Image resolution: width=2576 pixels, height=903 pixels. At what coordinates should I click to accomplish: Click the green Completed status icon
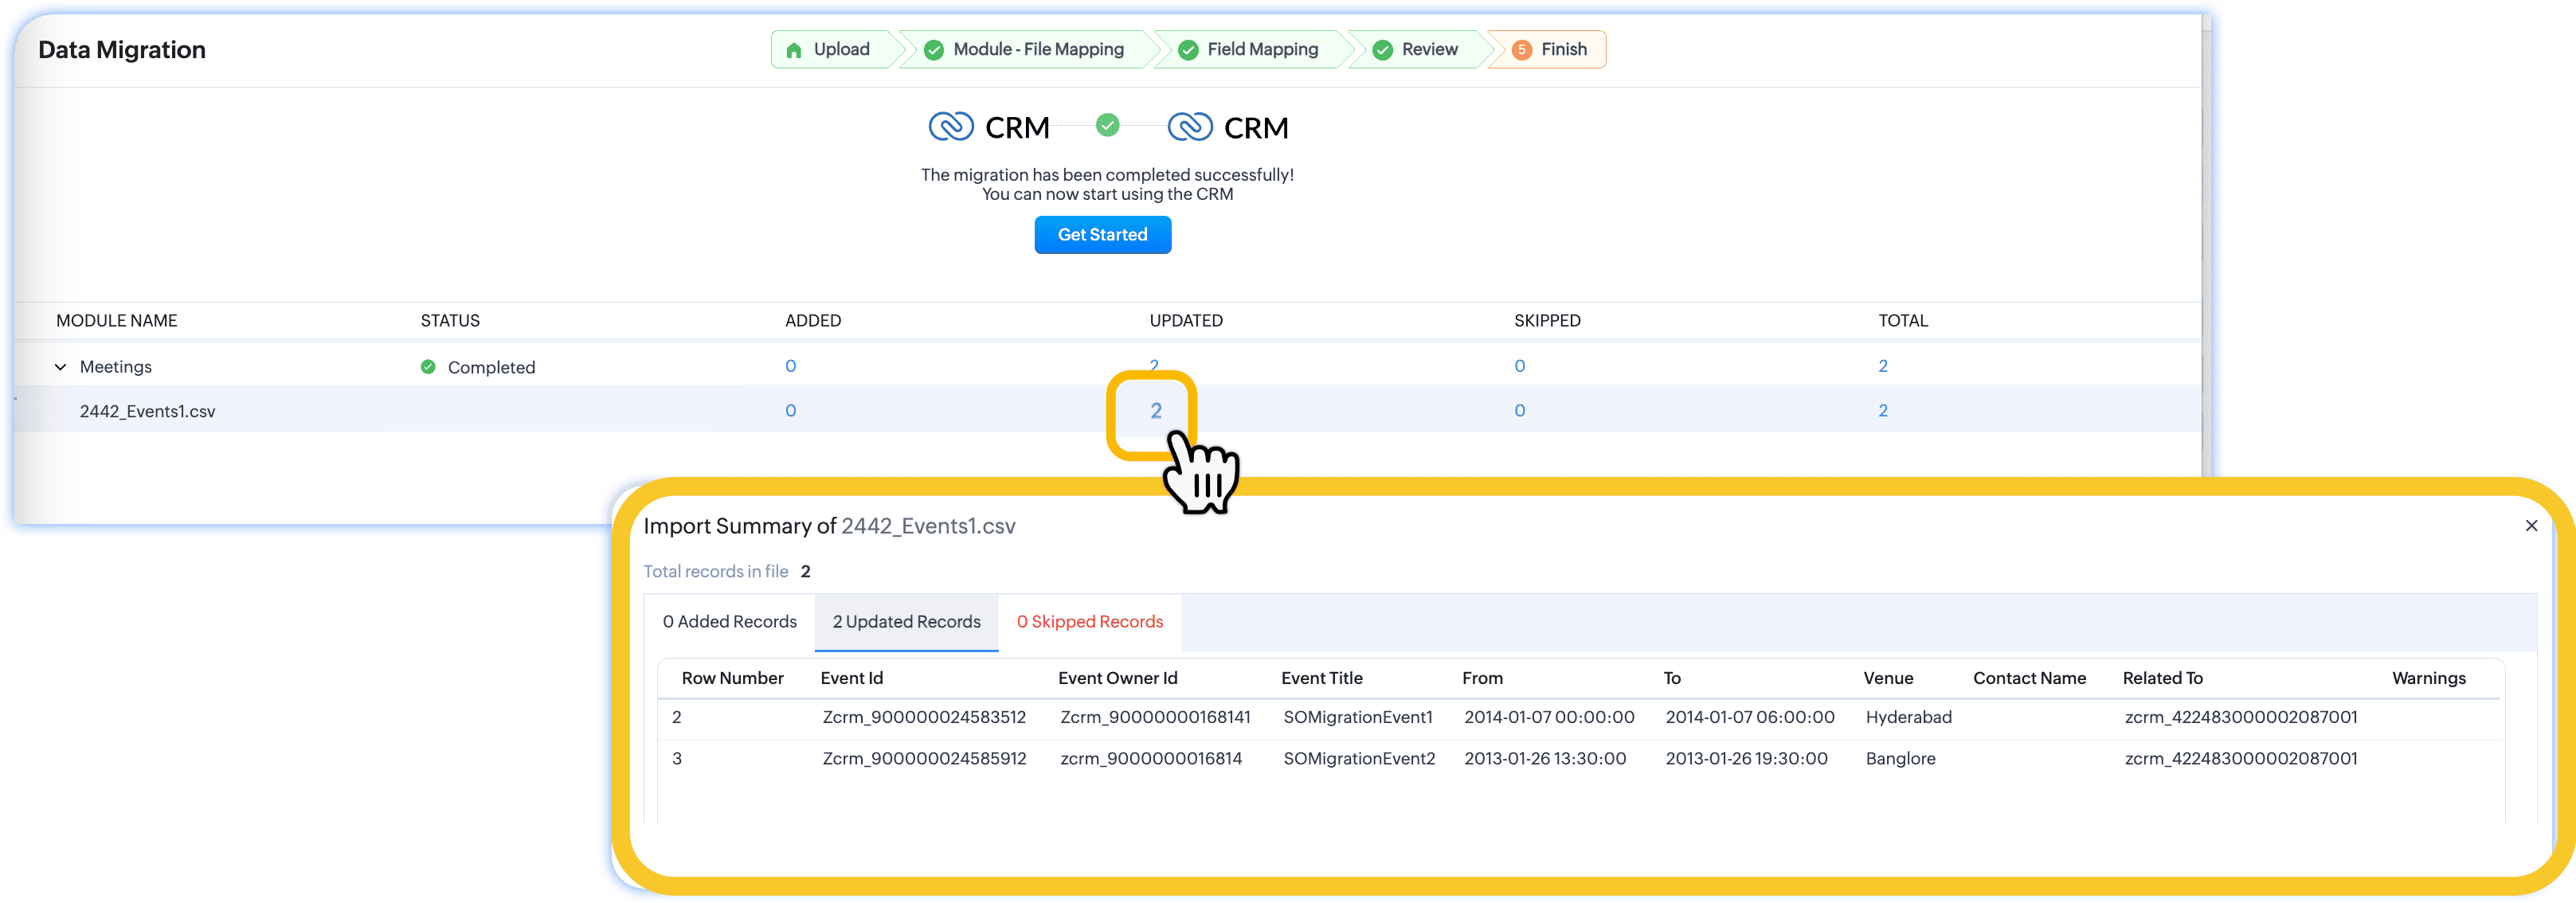428,367
